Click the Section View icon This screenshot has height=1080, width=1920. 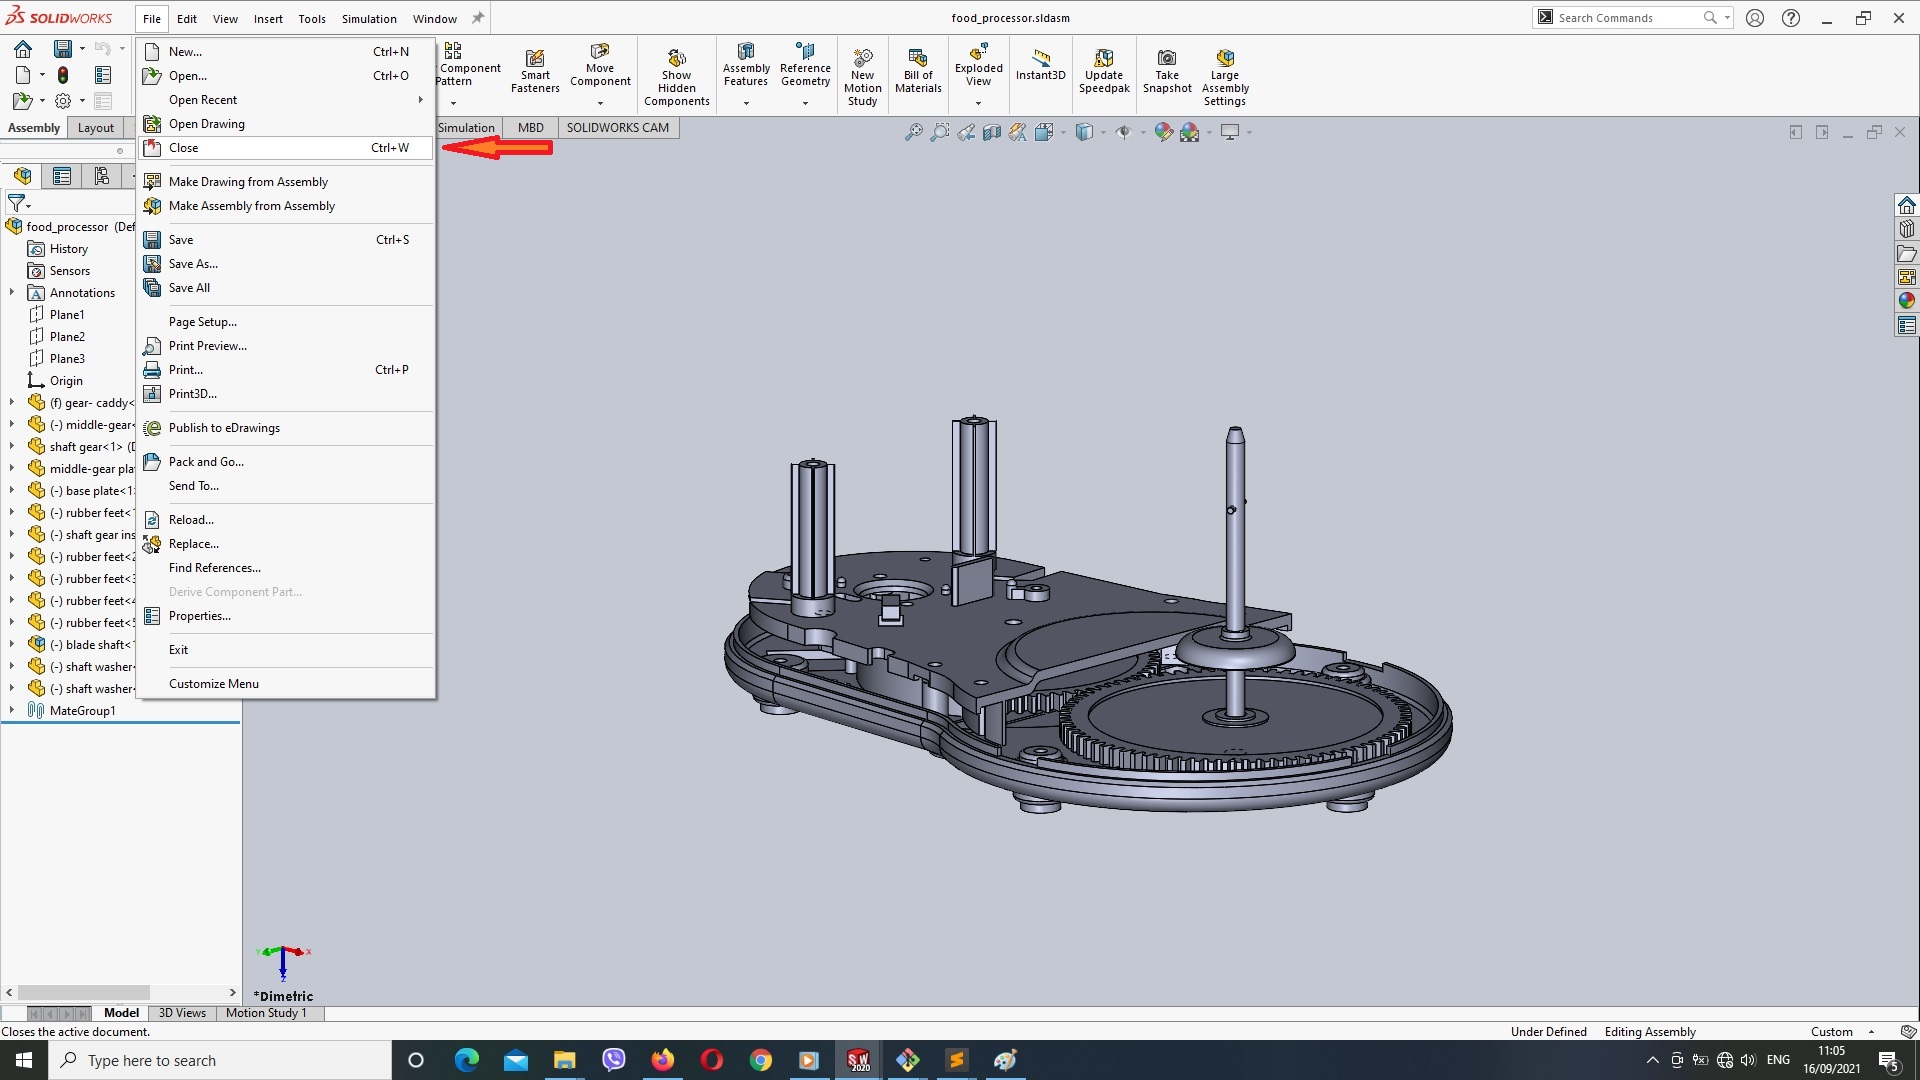point(991,132)
